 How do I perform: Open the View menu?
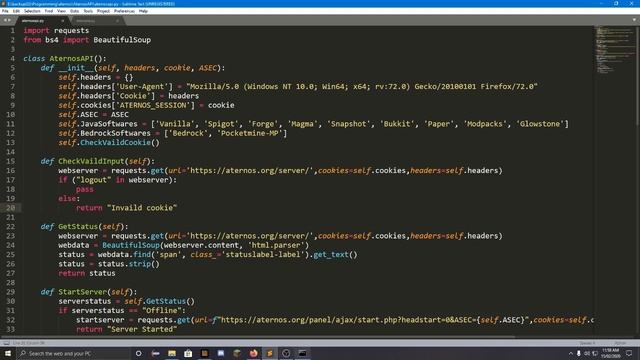(61, 11)
